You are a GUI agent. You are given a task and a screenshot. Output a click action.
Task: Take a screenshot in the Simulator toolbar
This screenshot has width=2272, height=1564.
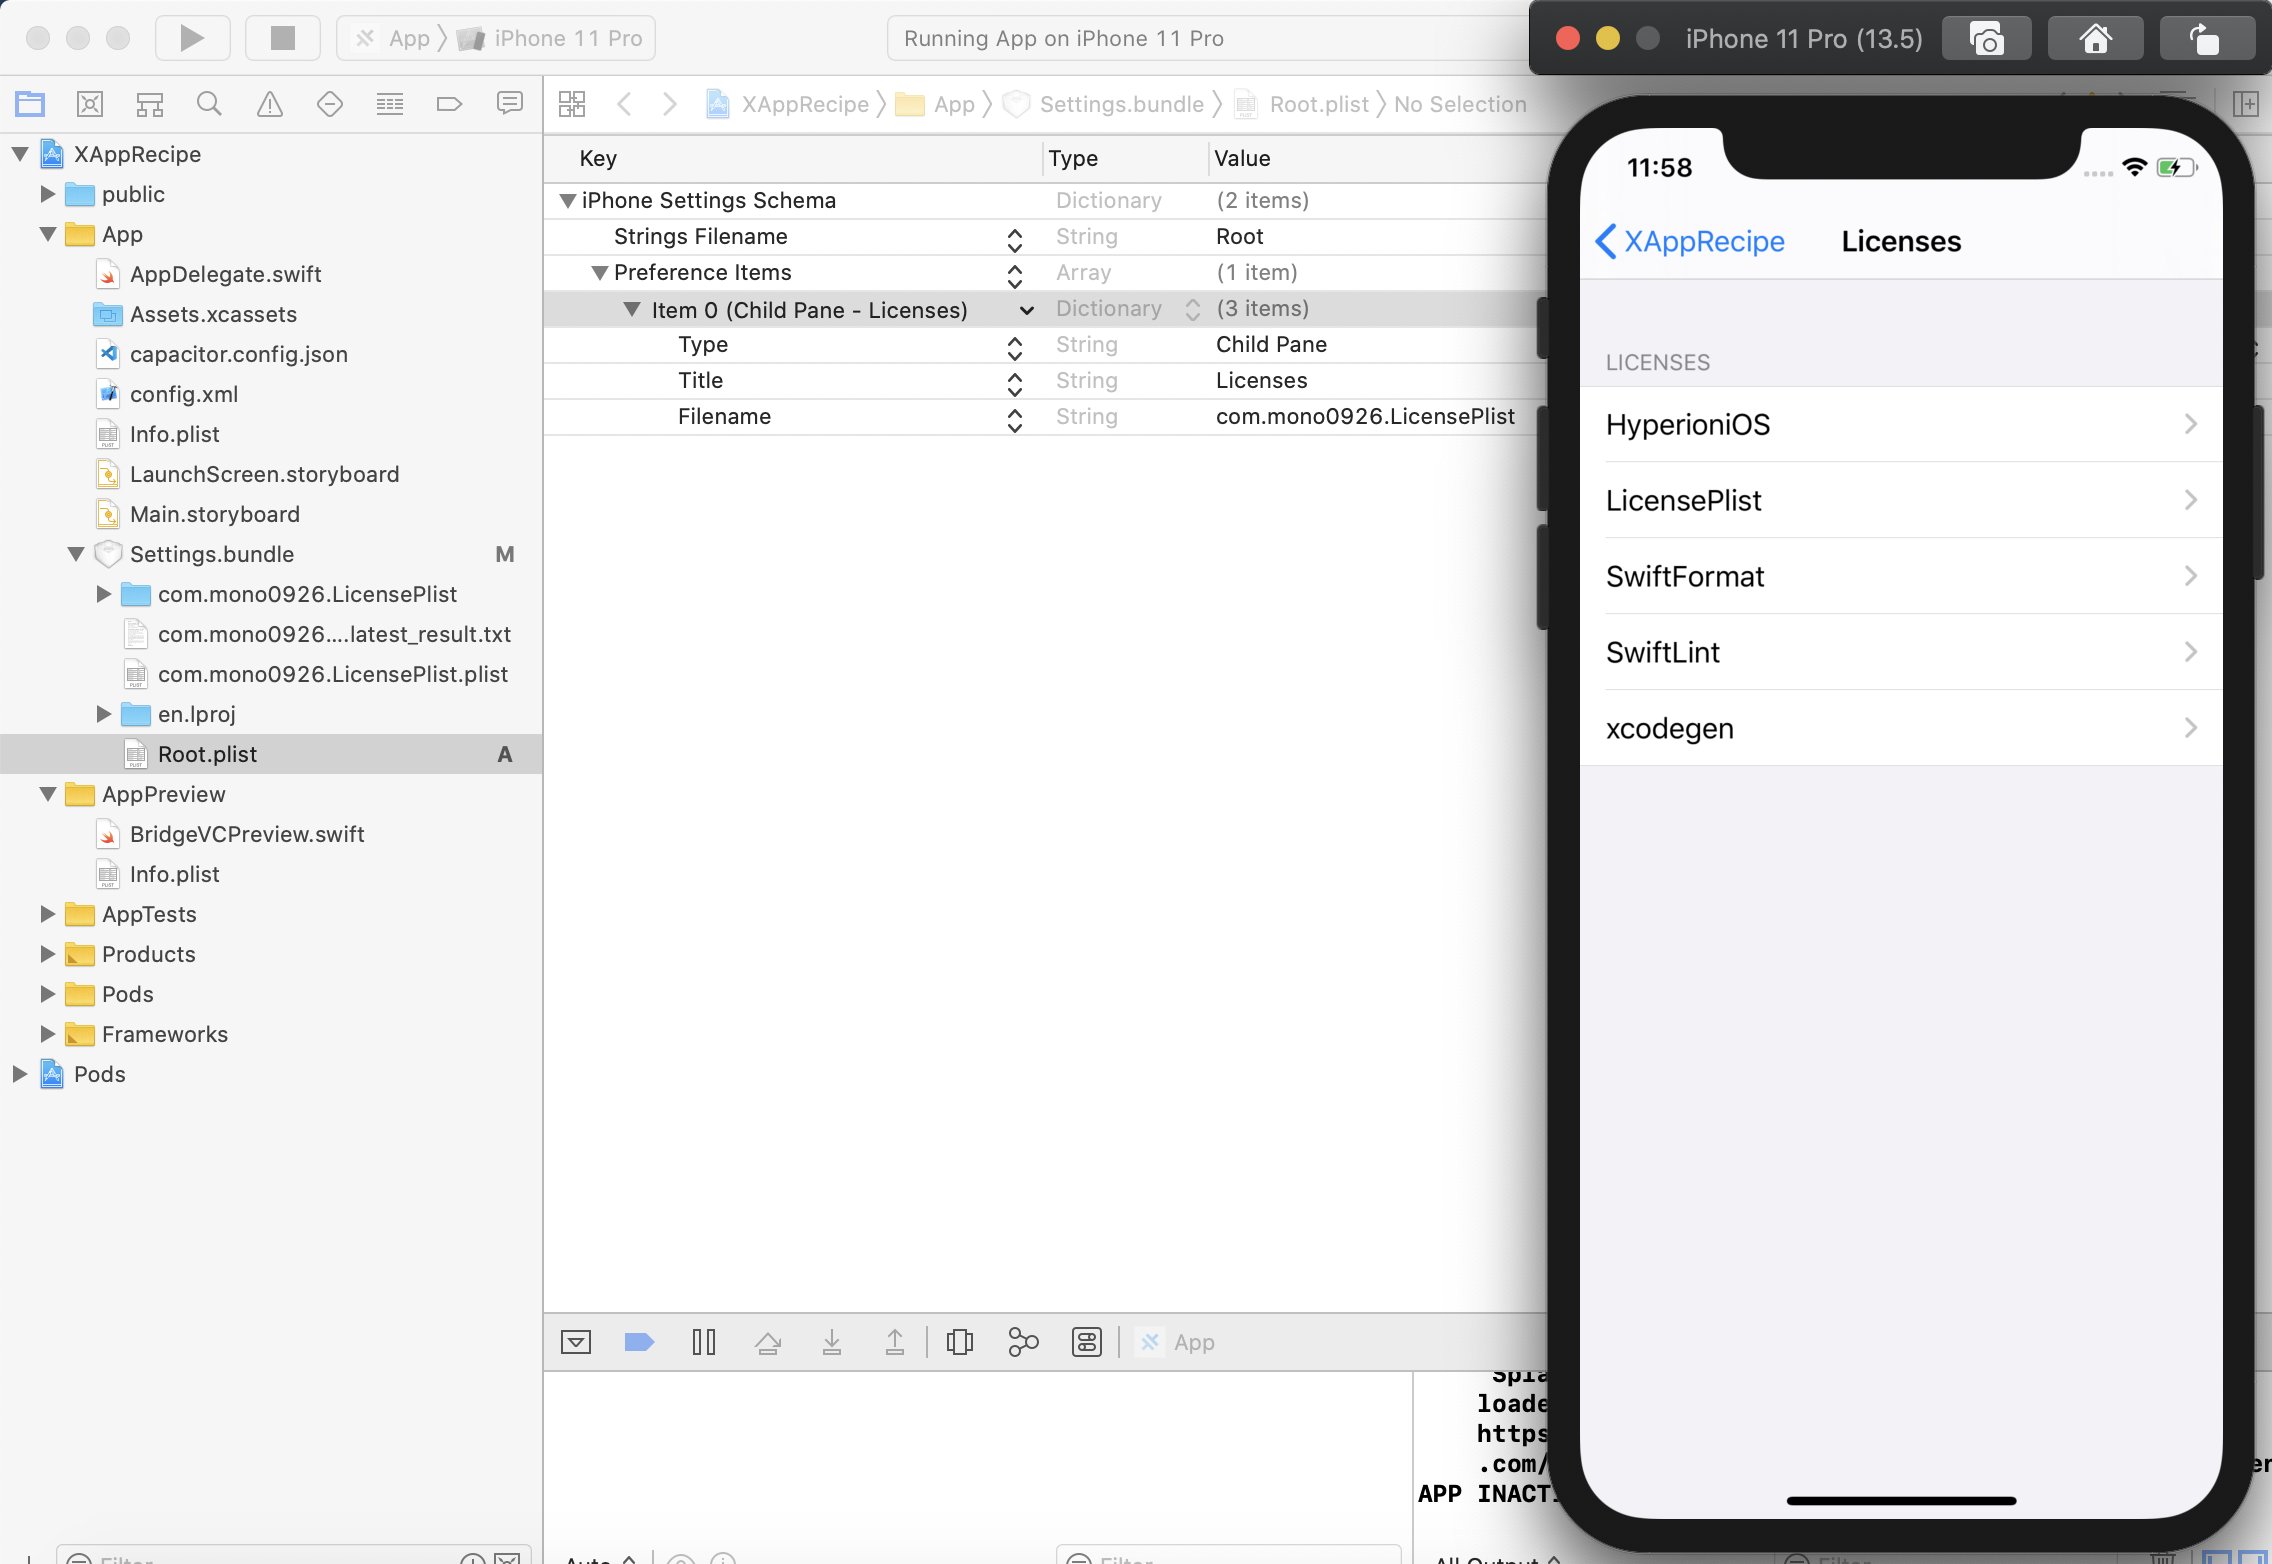1986,39
